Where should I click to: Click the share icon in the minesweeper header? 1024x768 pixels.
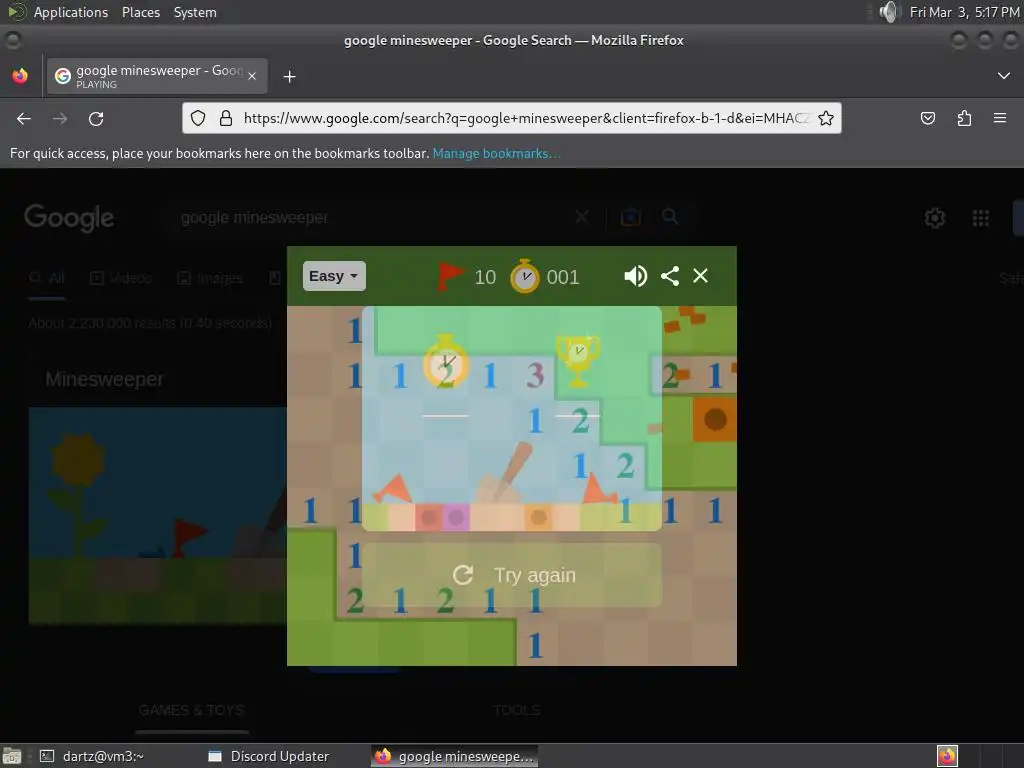670,276
